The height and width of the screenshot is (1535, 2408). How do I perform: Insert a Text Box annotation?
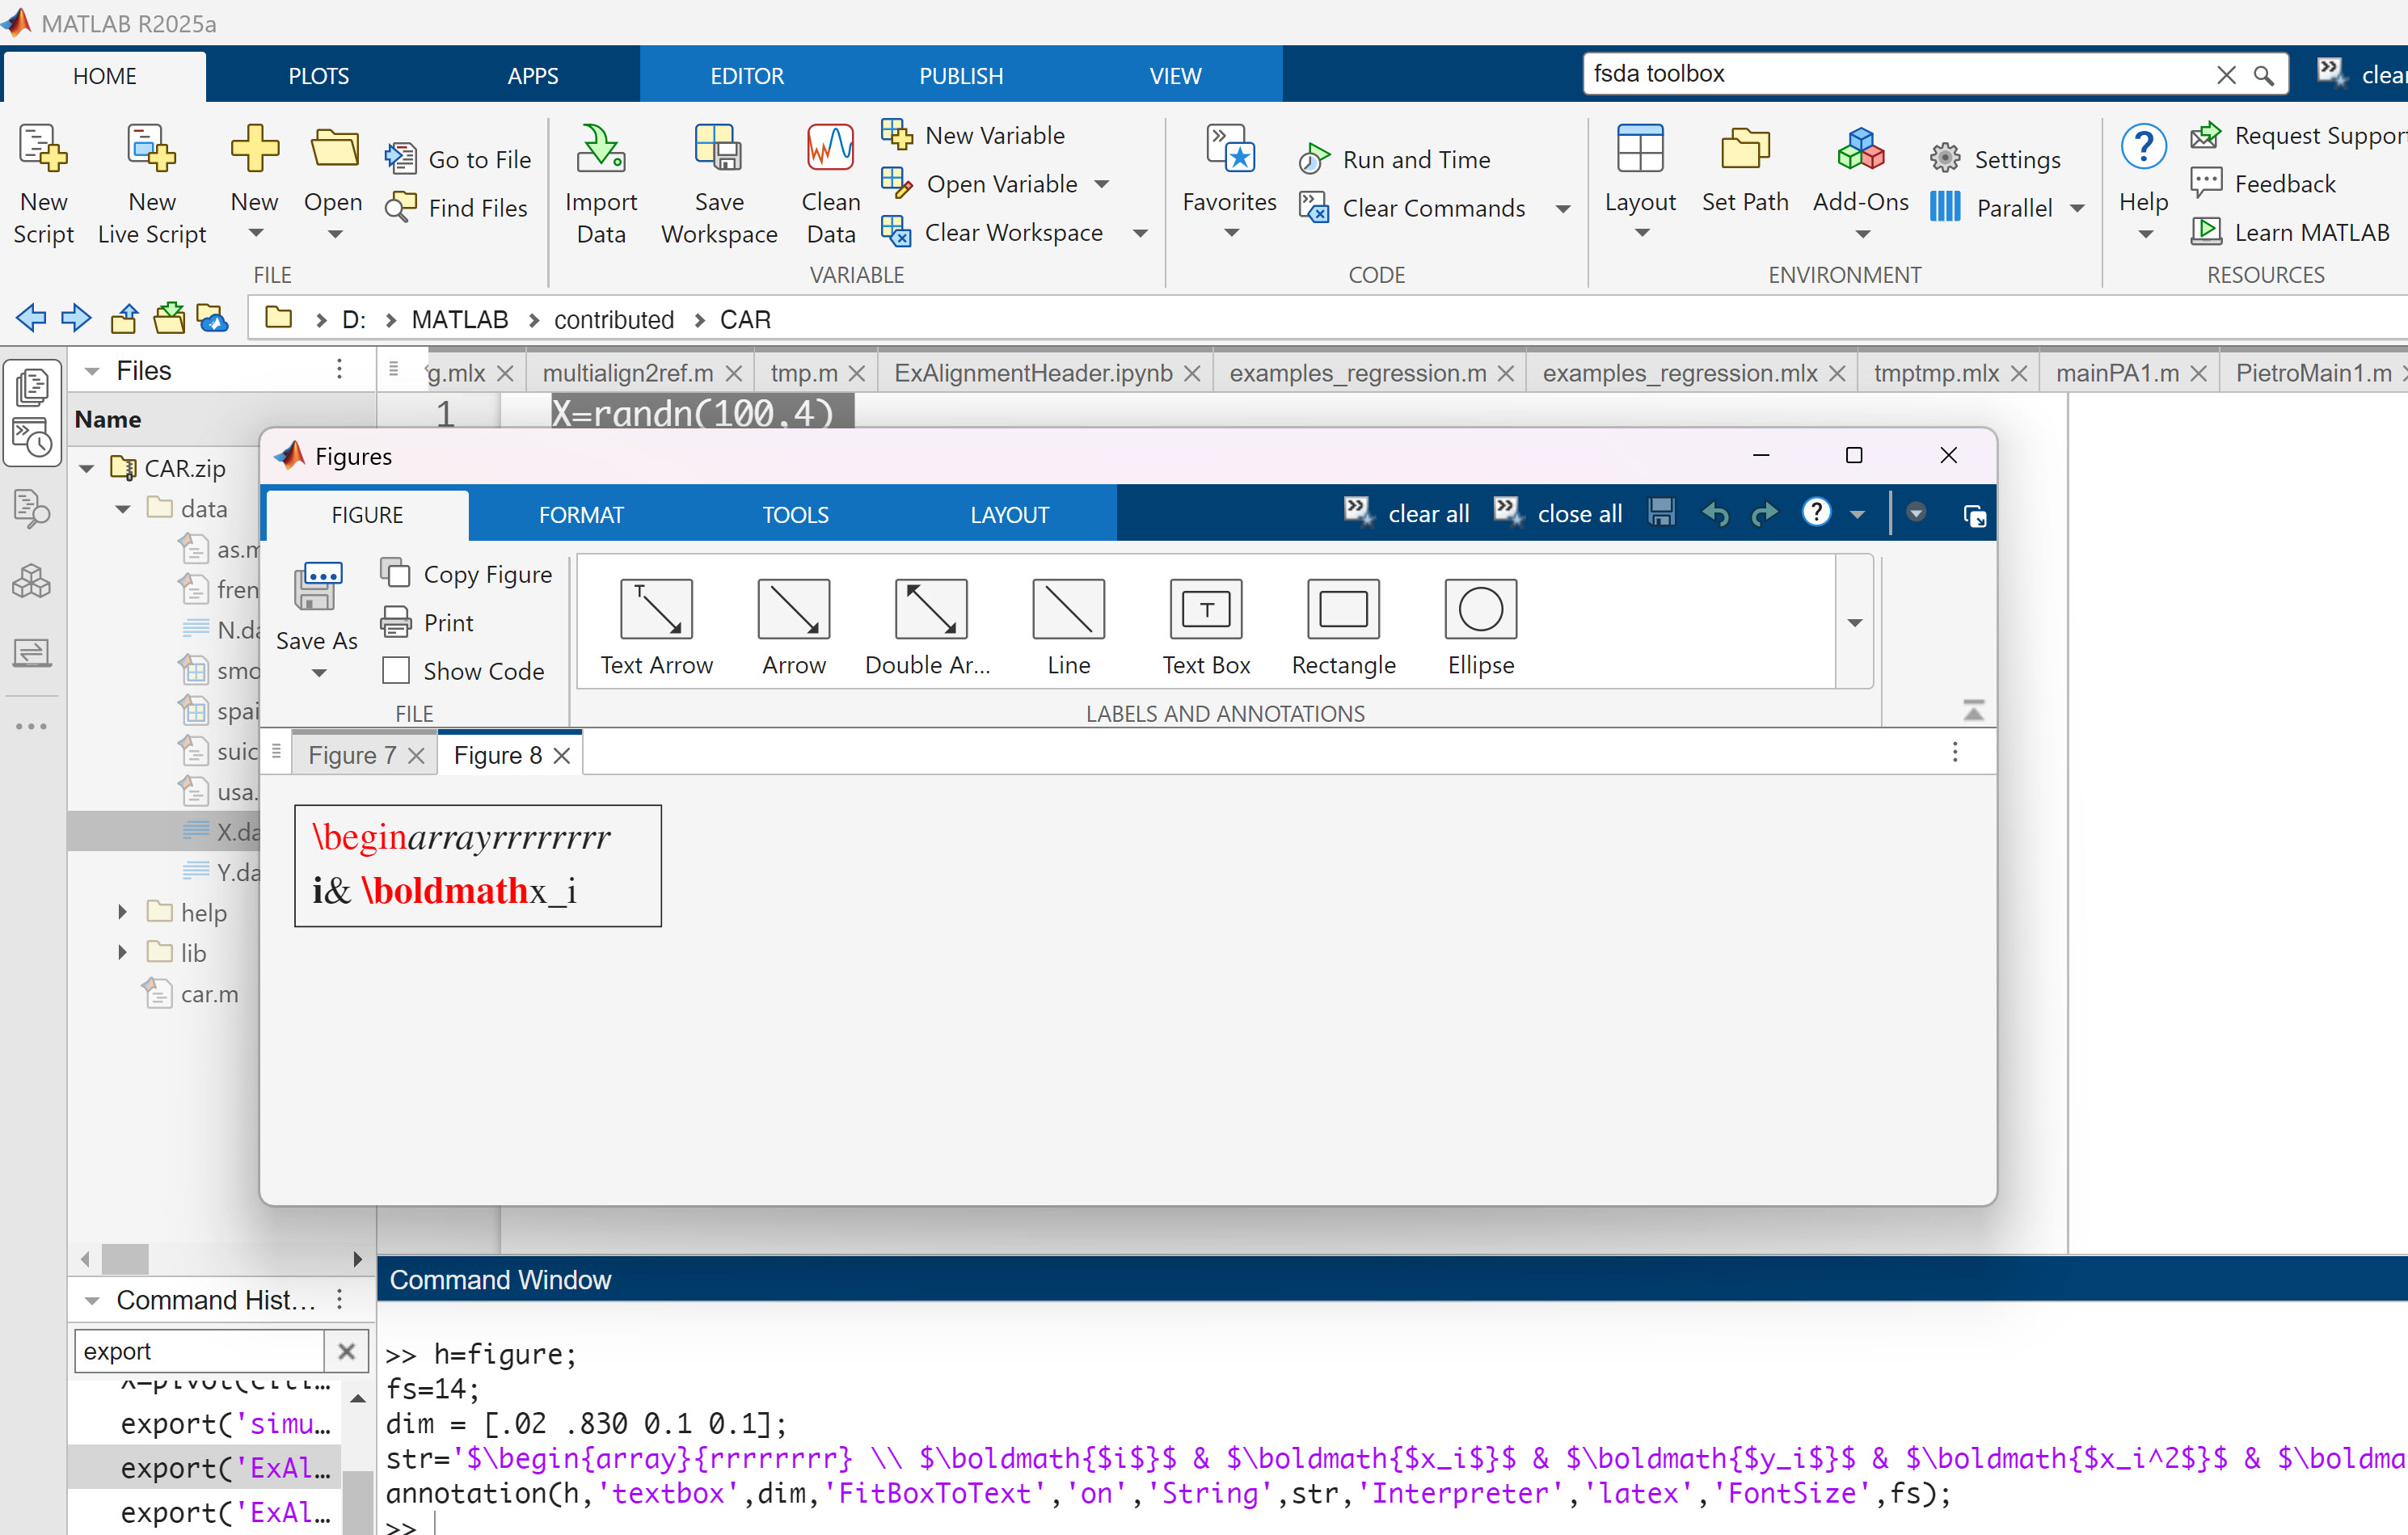(x=1206, y=609)
